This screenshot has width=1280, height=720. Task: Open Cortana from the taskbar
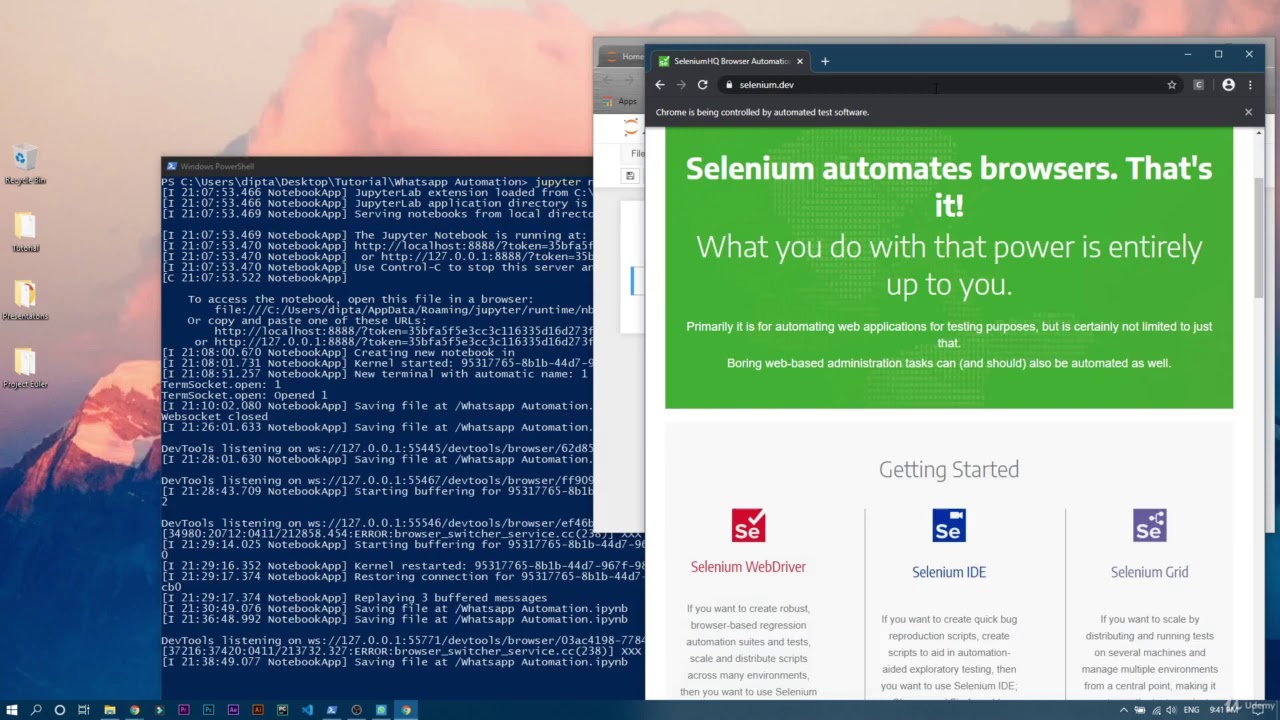(x=60, y=710)
